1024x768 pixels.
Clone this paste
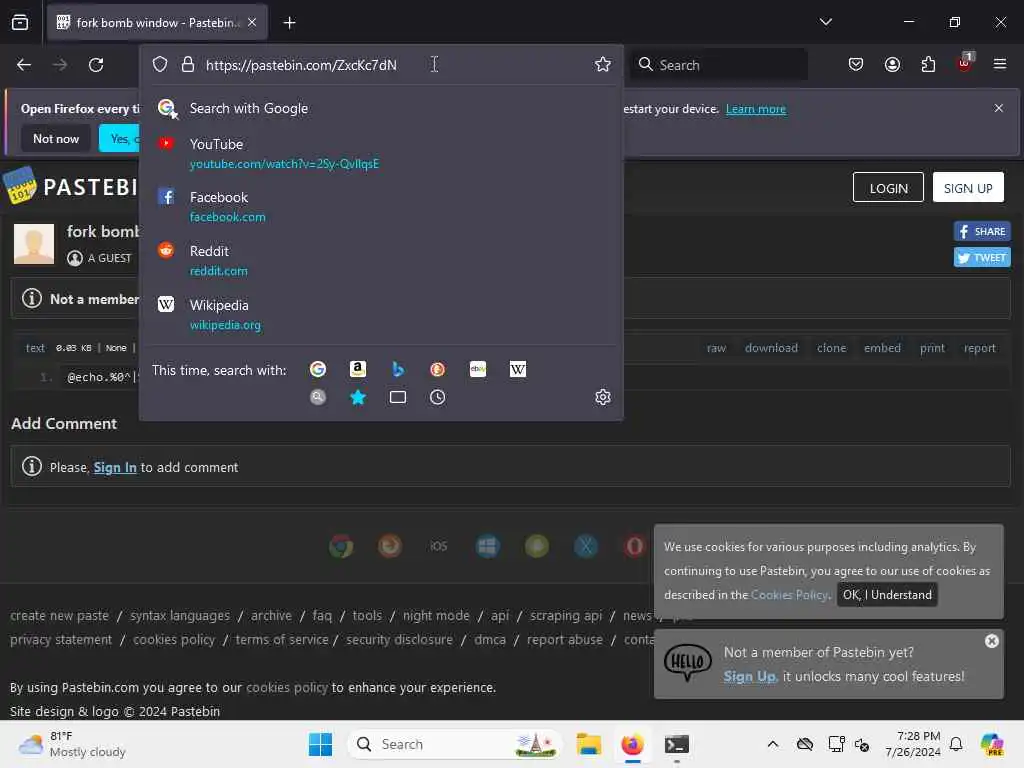click(x=831, y=348)
